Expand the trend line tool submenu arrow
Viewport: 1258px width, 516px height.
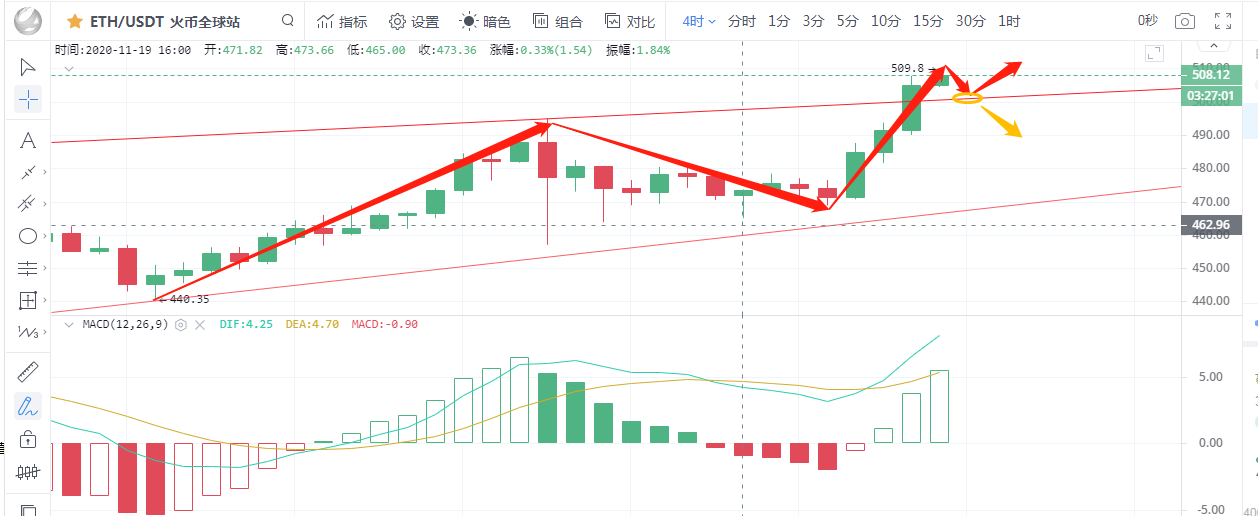pos(45,172)
